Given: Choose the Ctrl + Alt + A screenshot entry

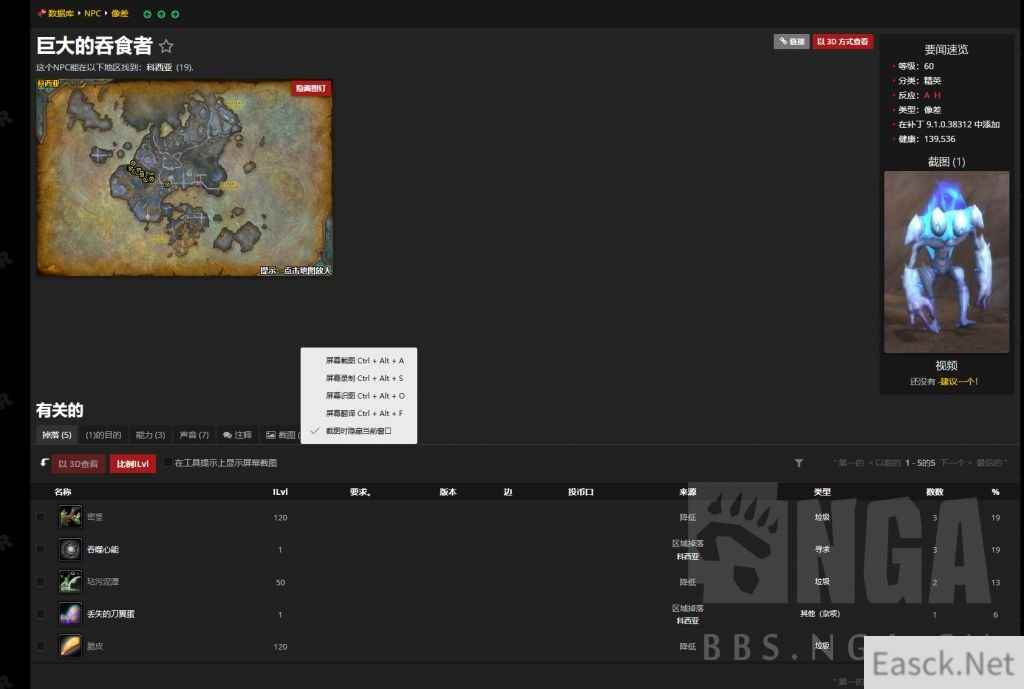Looking at the screenshot, I should click(359, 361).
